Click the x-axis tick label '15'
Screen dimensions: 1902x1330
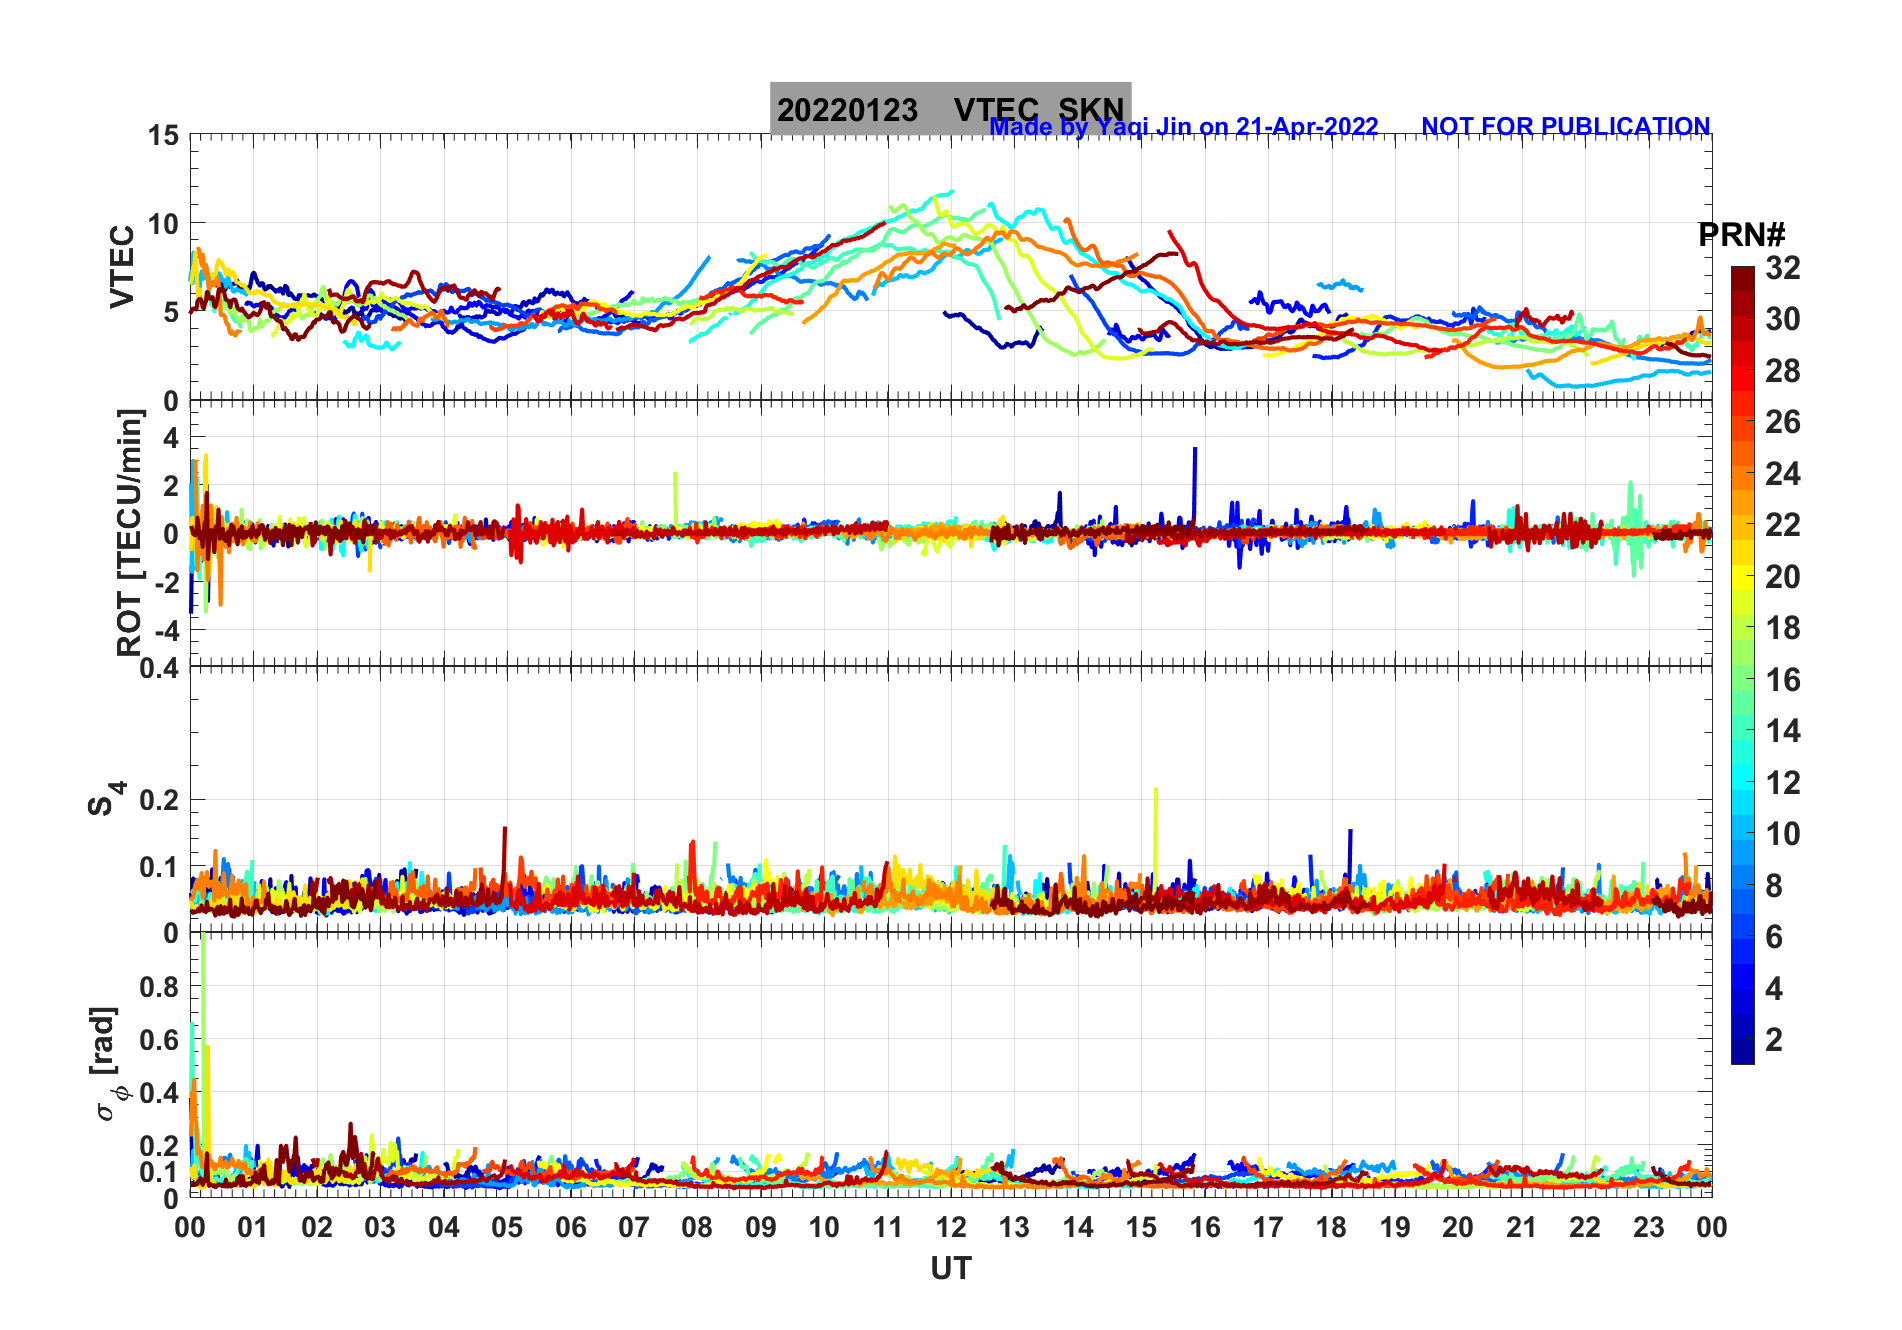[x=1141, y=1227]
